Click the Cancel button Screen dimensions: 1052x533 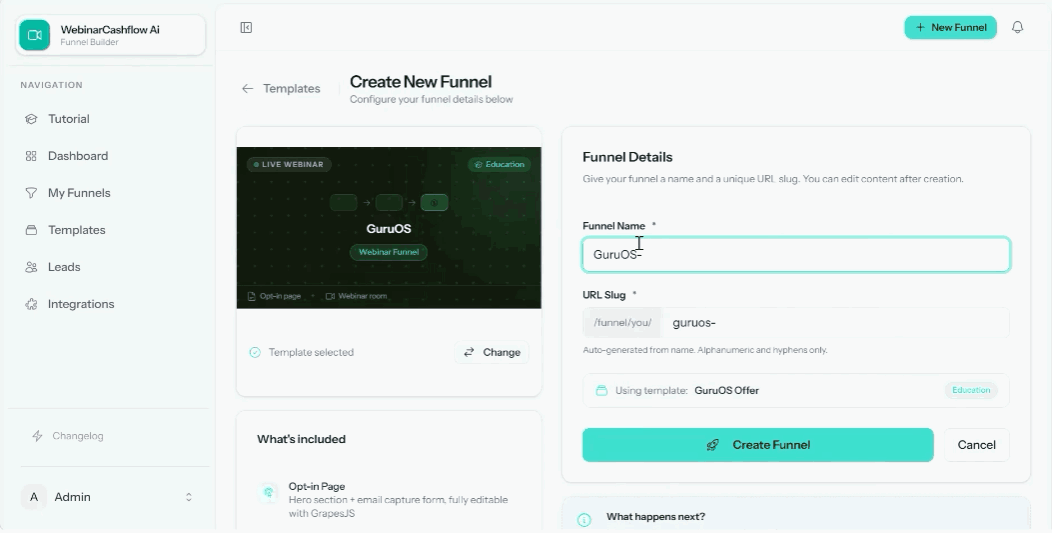(976, 445)
